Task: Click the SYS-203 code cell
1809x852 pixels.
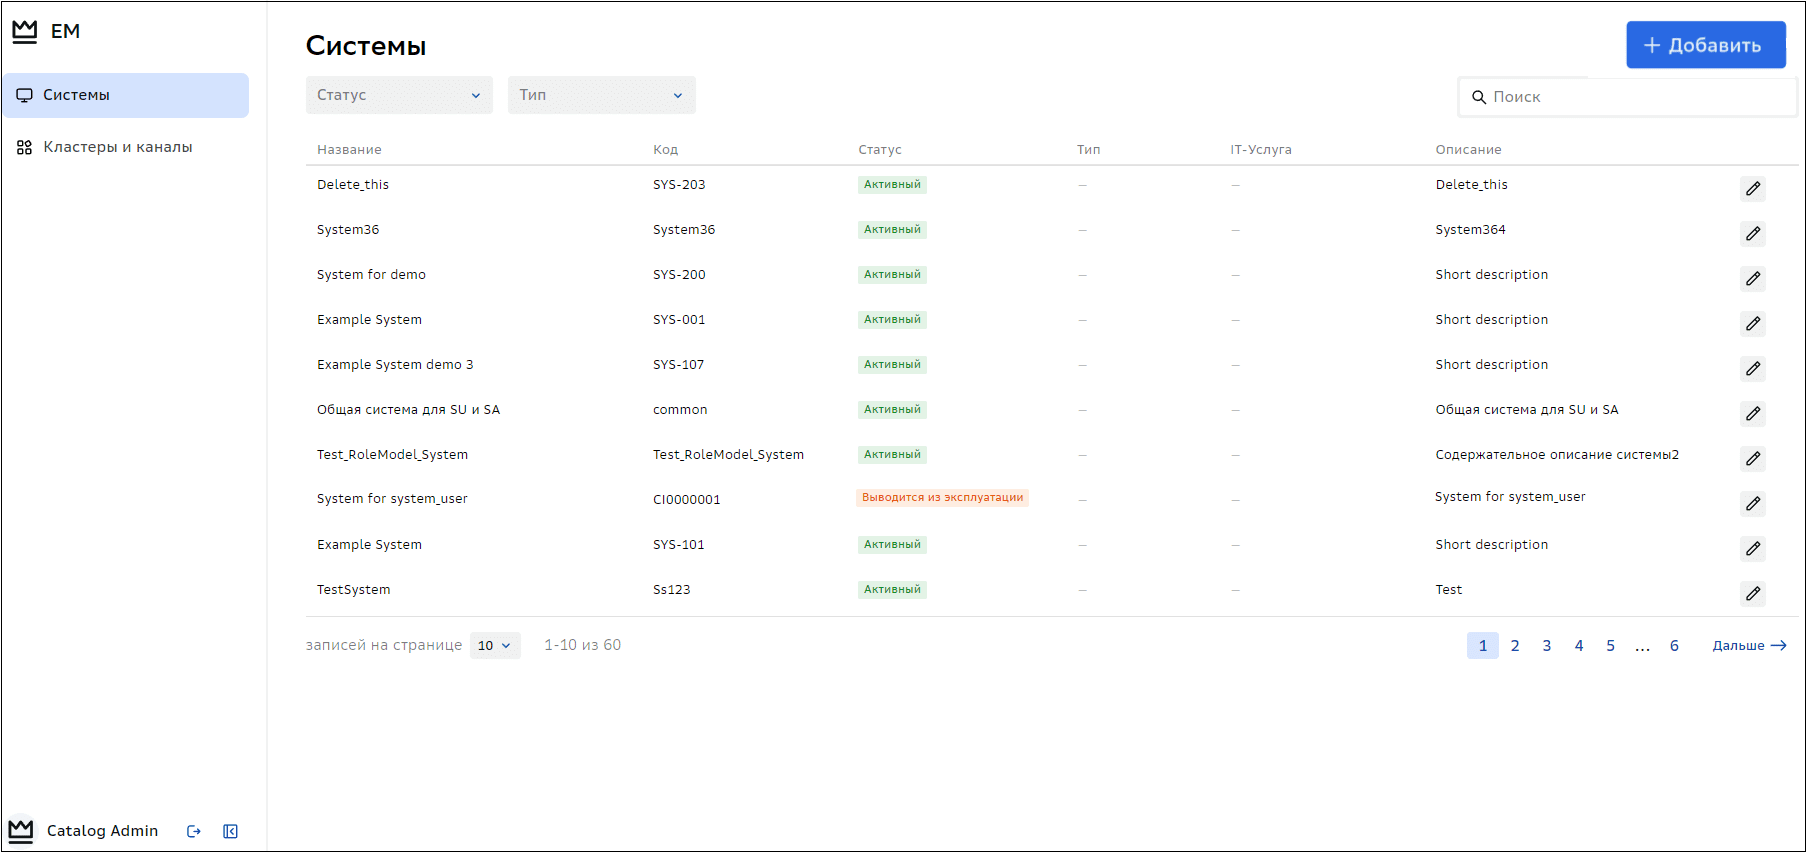Action: click(x=679, y=185)
